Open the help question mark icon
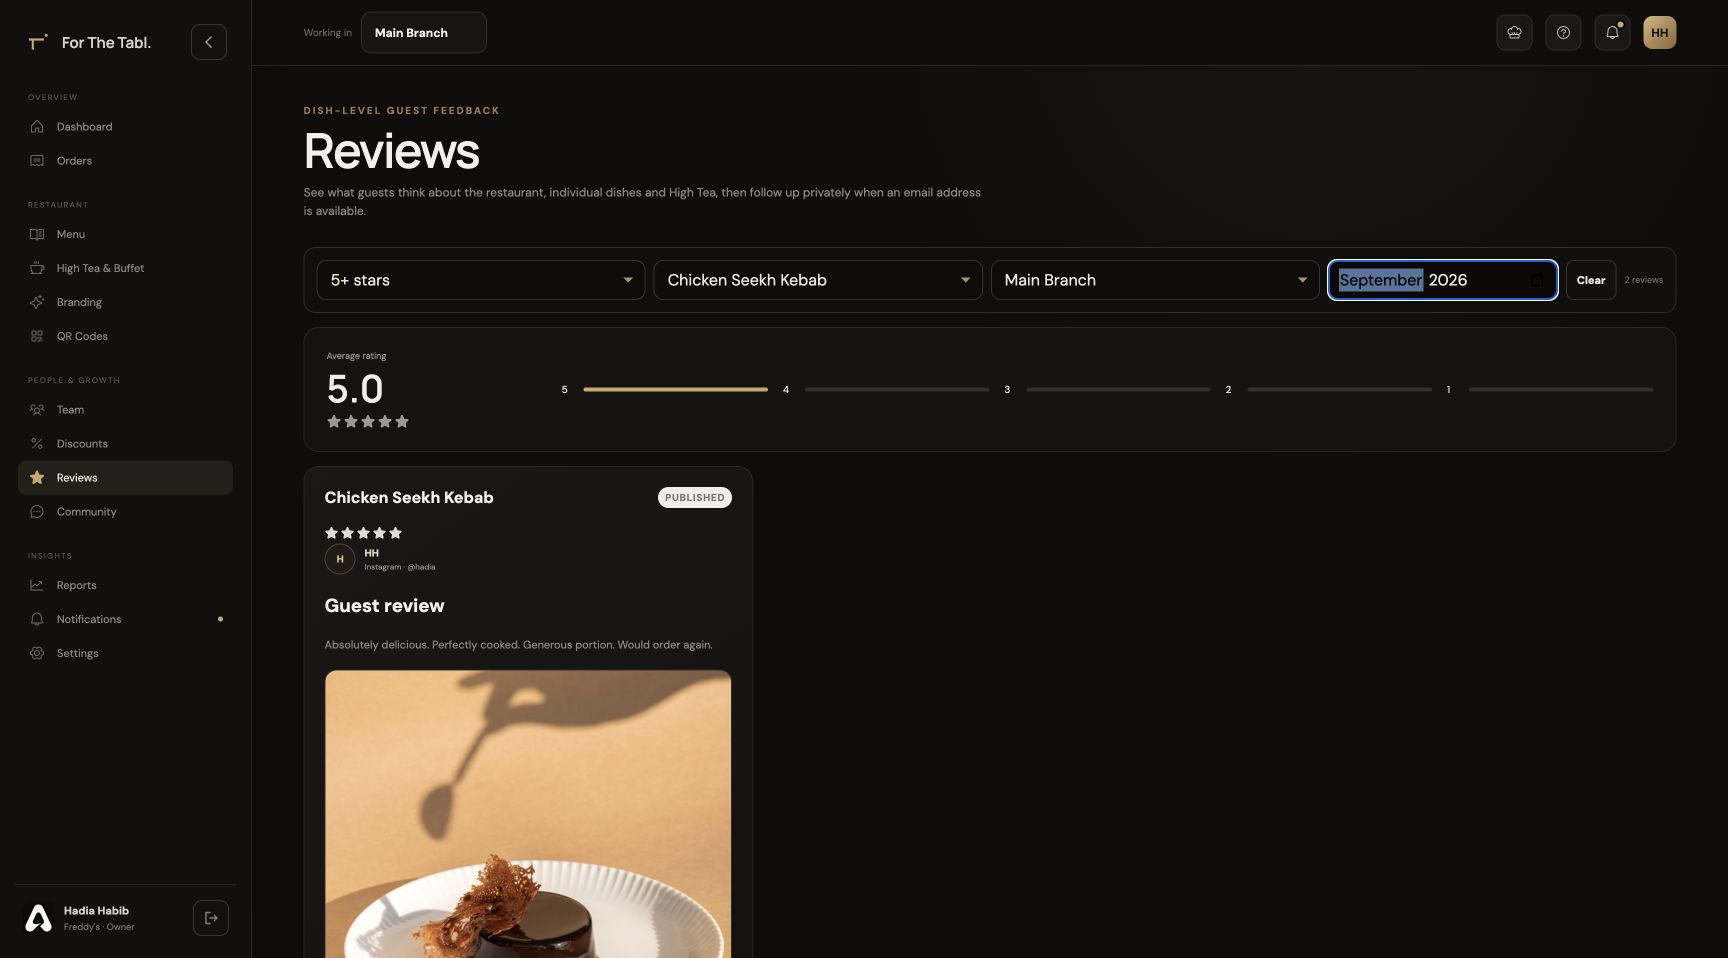Screen dimensions: 1728x958 pos(1563,33)
